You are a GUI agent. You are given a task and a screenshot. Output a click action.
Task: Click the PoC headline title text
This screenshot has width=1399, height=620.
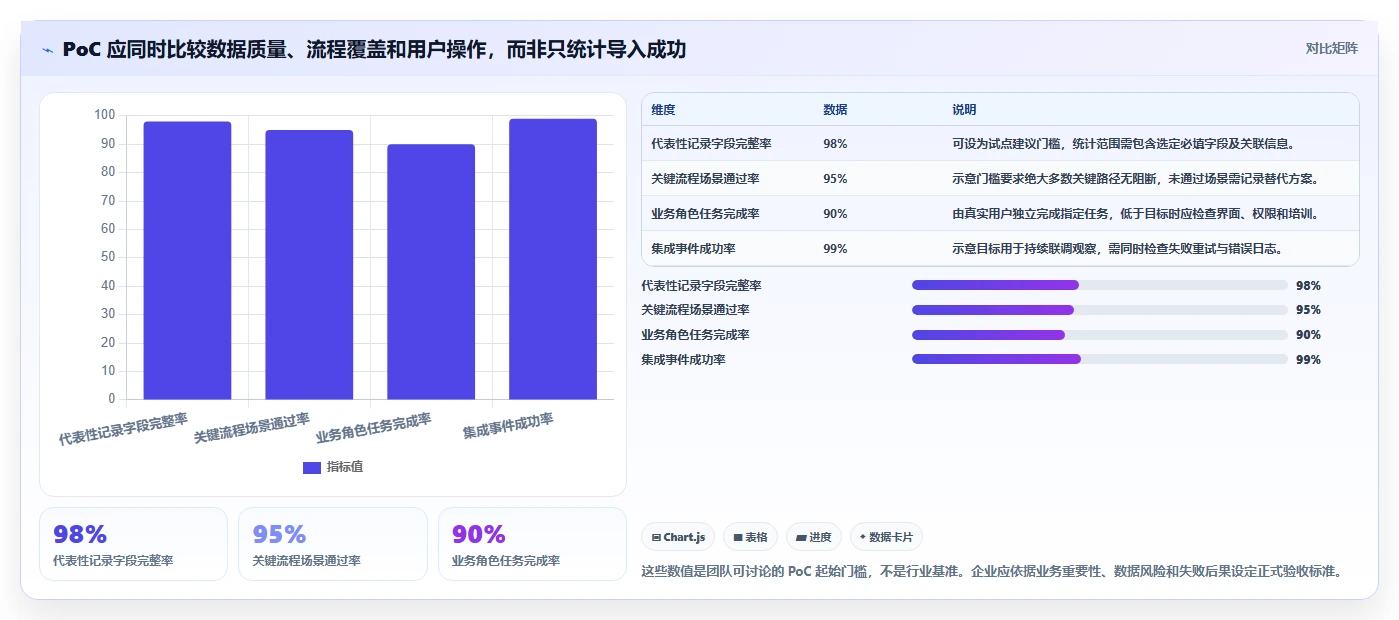pyautogui.click(x=374, y=50)
